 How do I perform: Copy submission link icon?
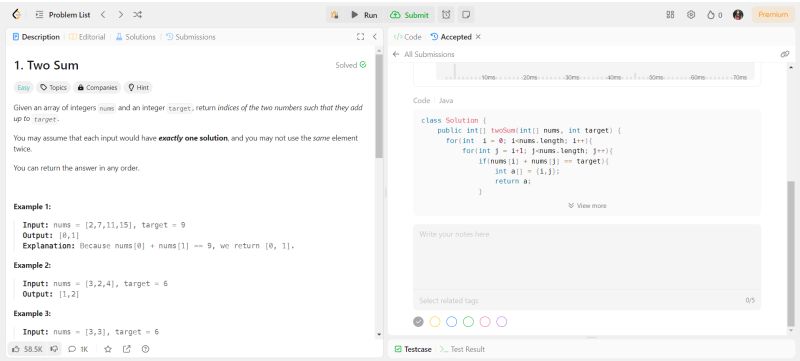pyautogui.click(x=785, y=54)
